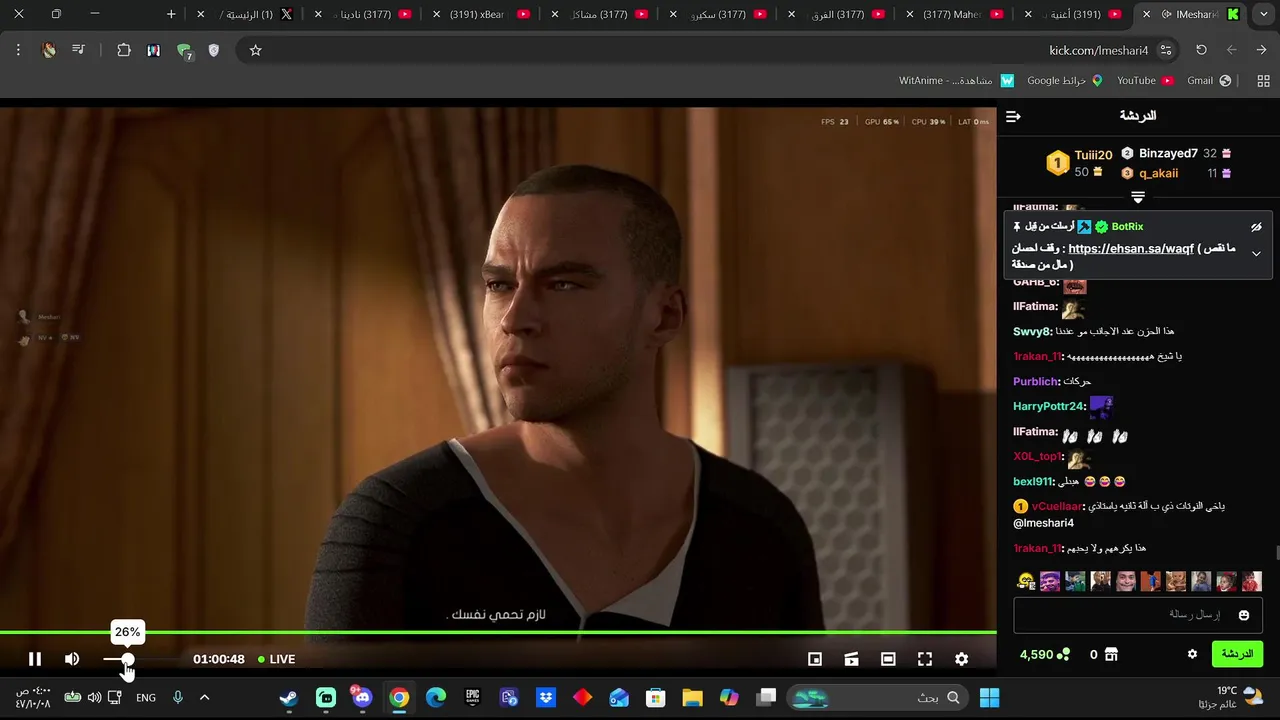Open the shield extension icon

213,50
